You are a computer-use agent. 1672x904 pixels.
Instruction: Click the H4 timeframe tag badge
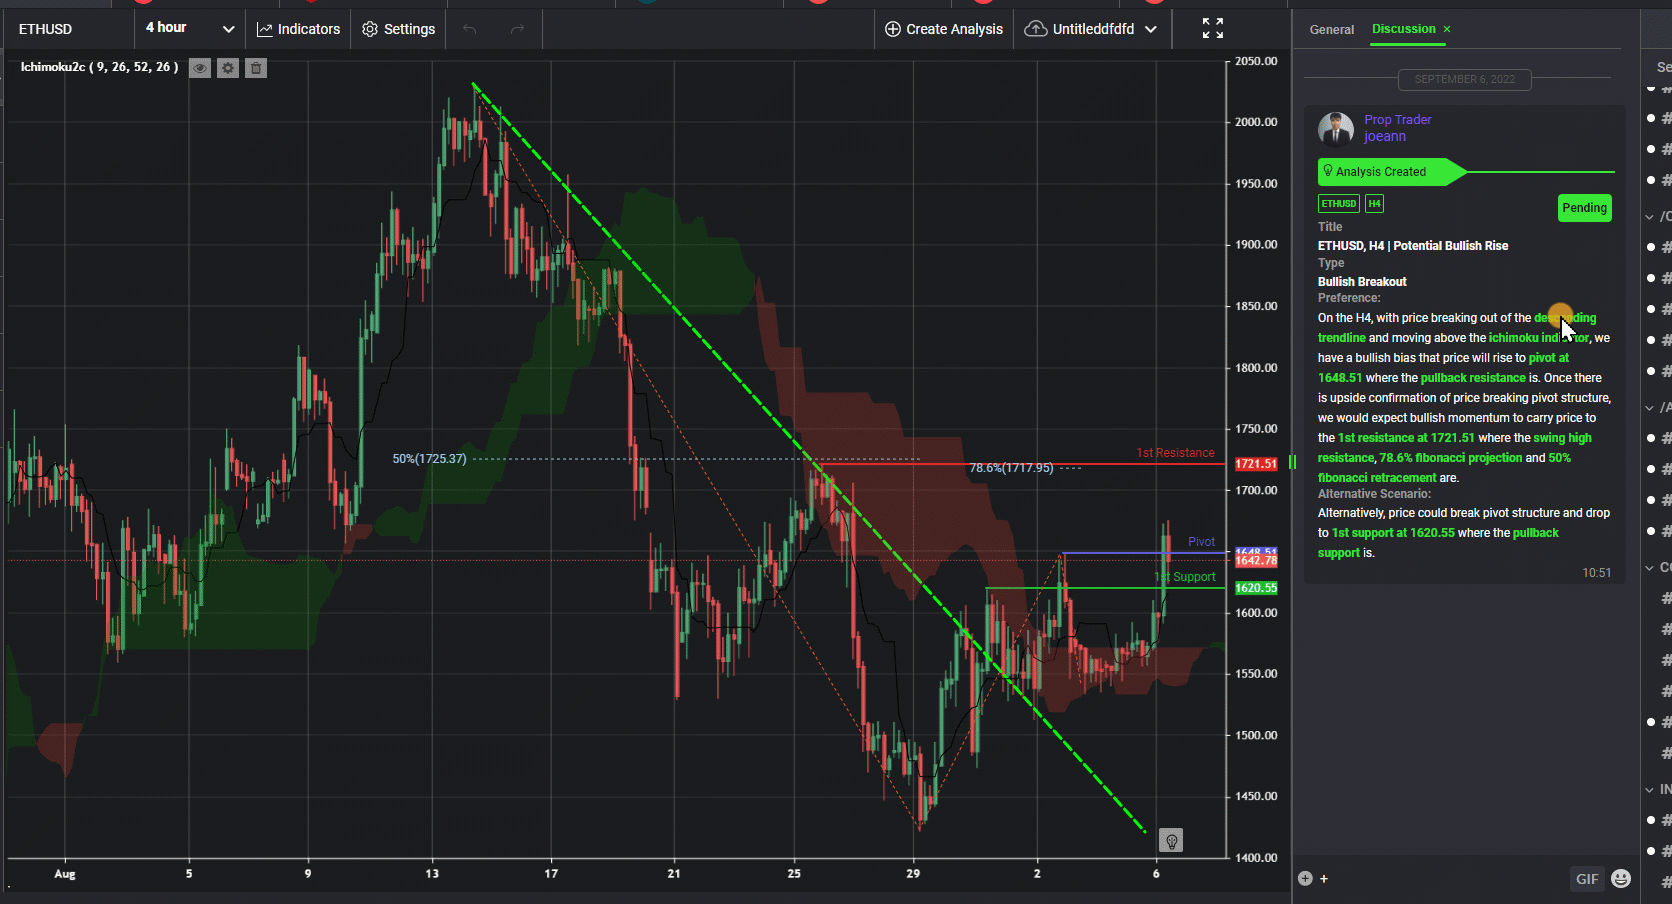(1375, 204)
